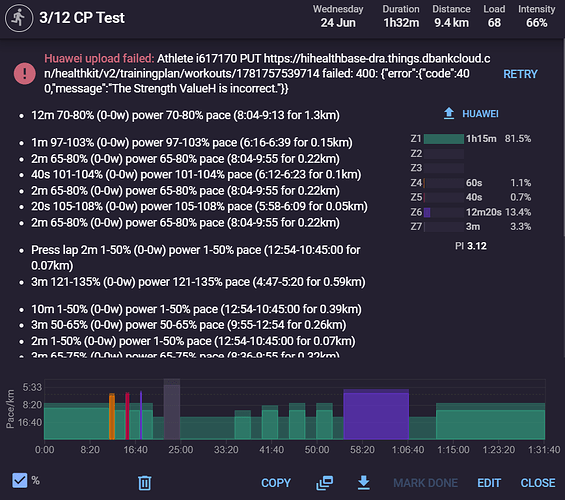This screenshot has width=565, height=500.
Task: Download the workout file
Action: [364, 483]
